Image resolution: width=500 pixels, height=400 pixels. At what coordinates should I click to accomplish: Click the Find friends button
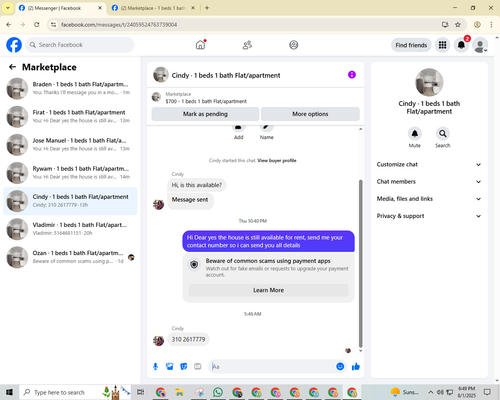pos(411,45)
